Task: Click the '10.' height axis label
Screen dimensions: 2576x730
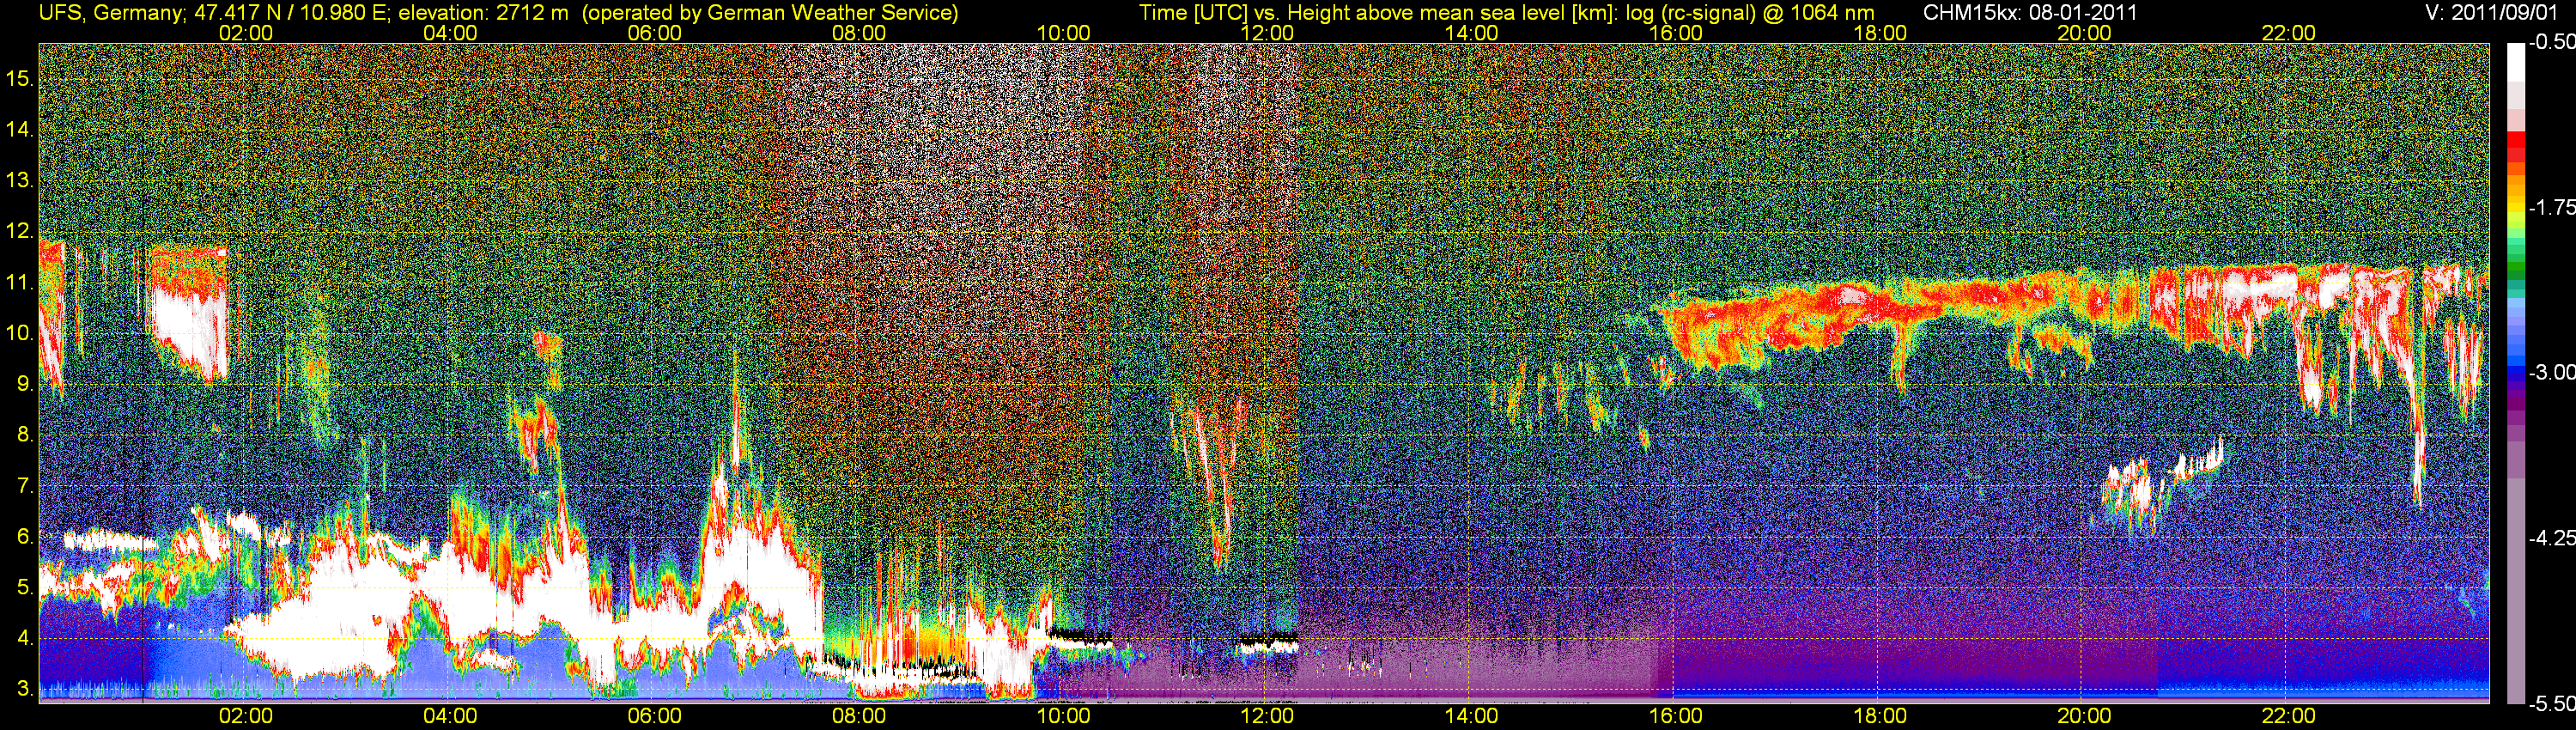Action: (x=20, y=333)
